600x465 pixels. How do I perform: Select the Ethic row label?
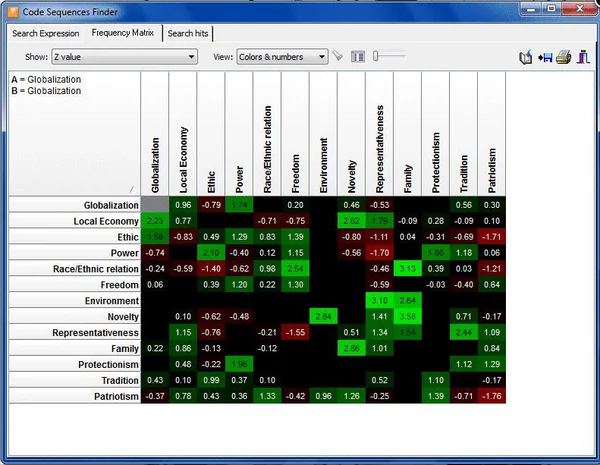coord(75,237)
